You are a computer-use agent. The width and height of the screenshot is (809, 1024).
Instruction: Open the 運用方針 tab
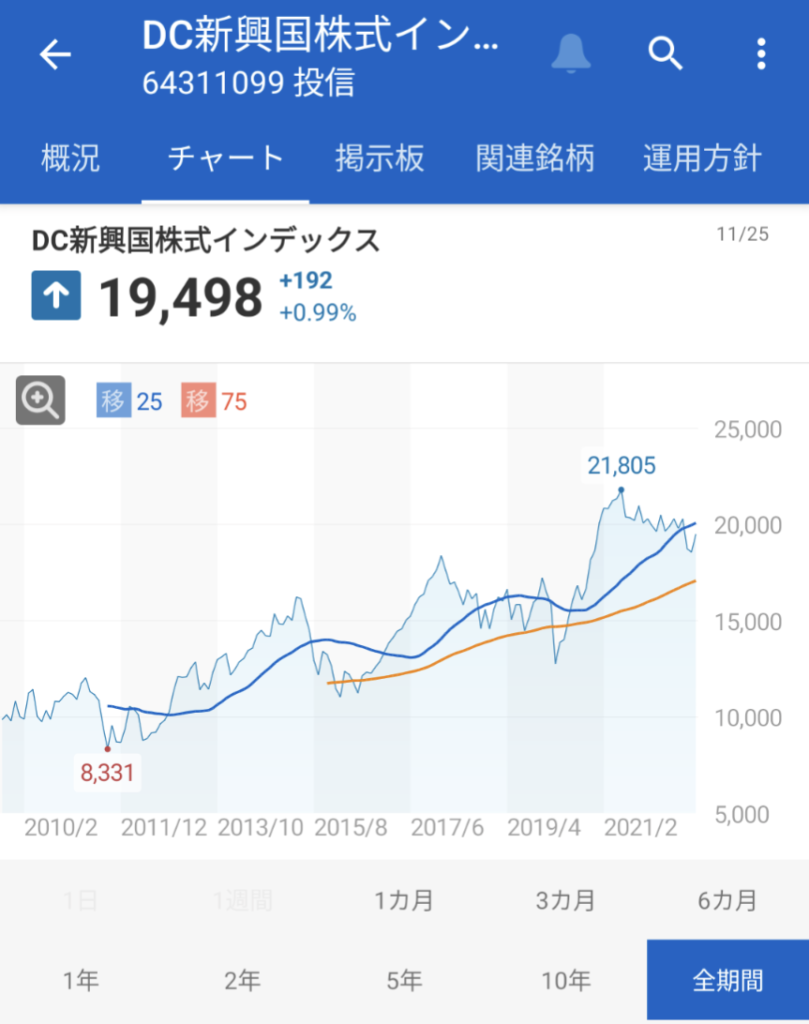click(702, 158)
